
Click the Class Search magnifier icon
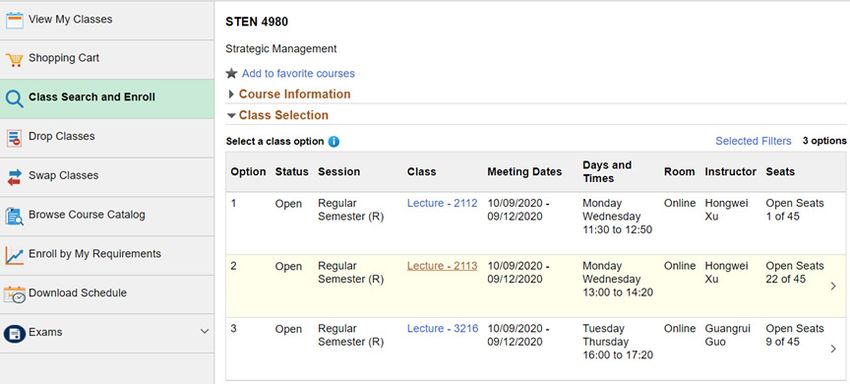click(14, 99)
